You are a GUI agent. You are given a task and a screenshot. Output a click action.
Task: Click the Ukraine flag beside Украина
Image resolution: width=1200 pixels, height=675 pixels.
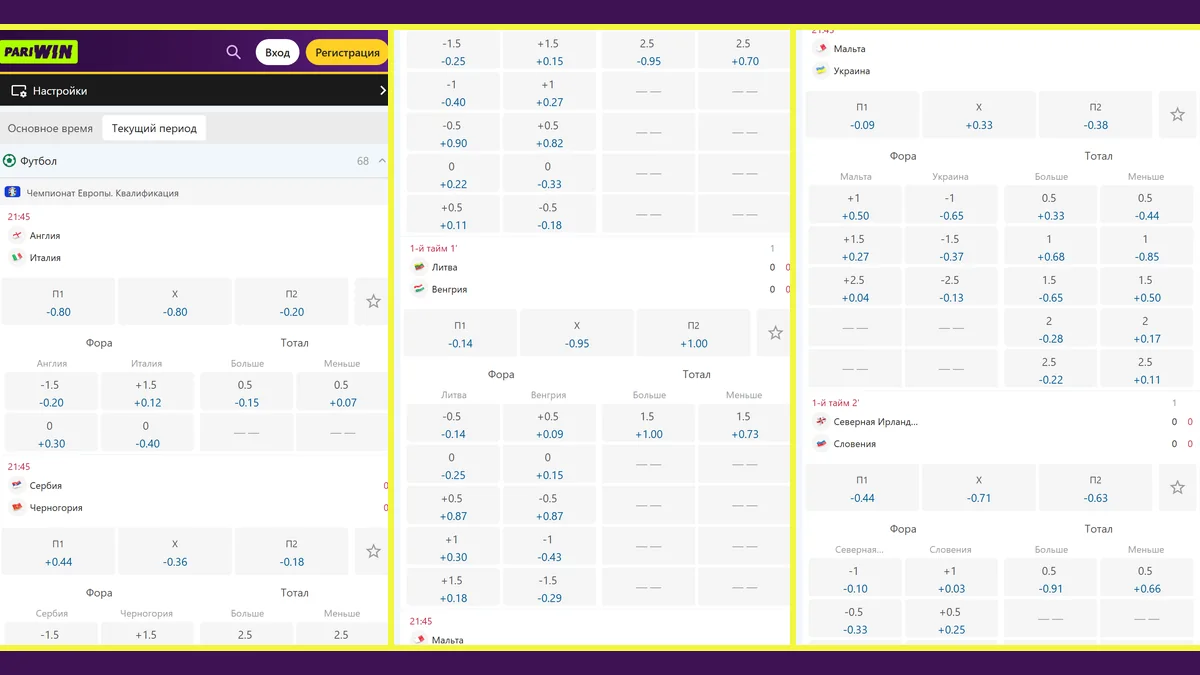pyautogui.click(x=822, y=71)
